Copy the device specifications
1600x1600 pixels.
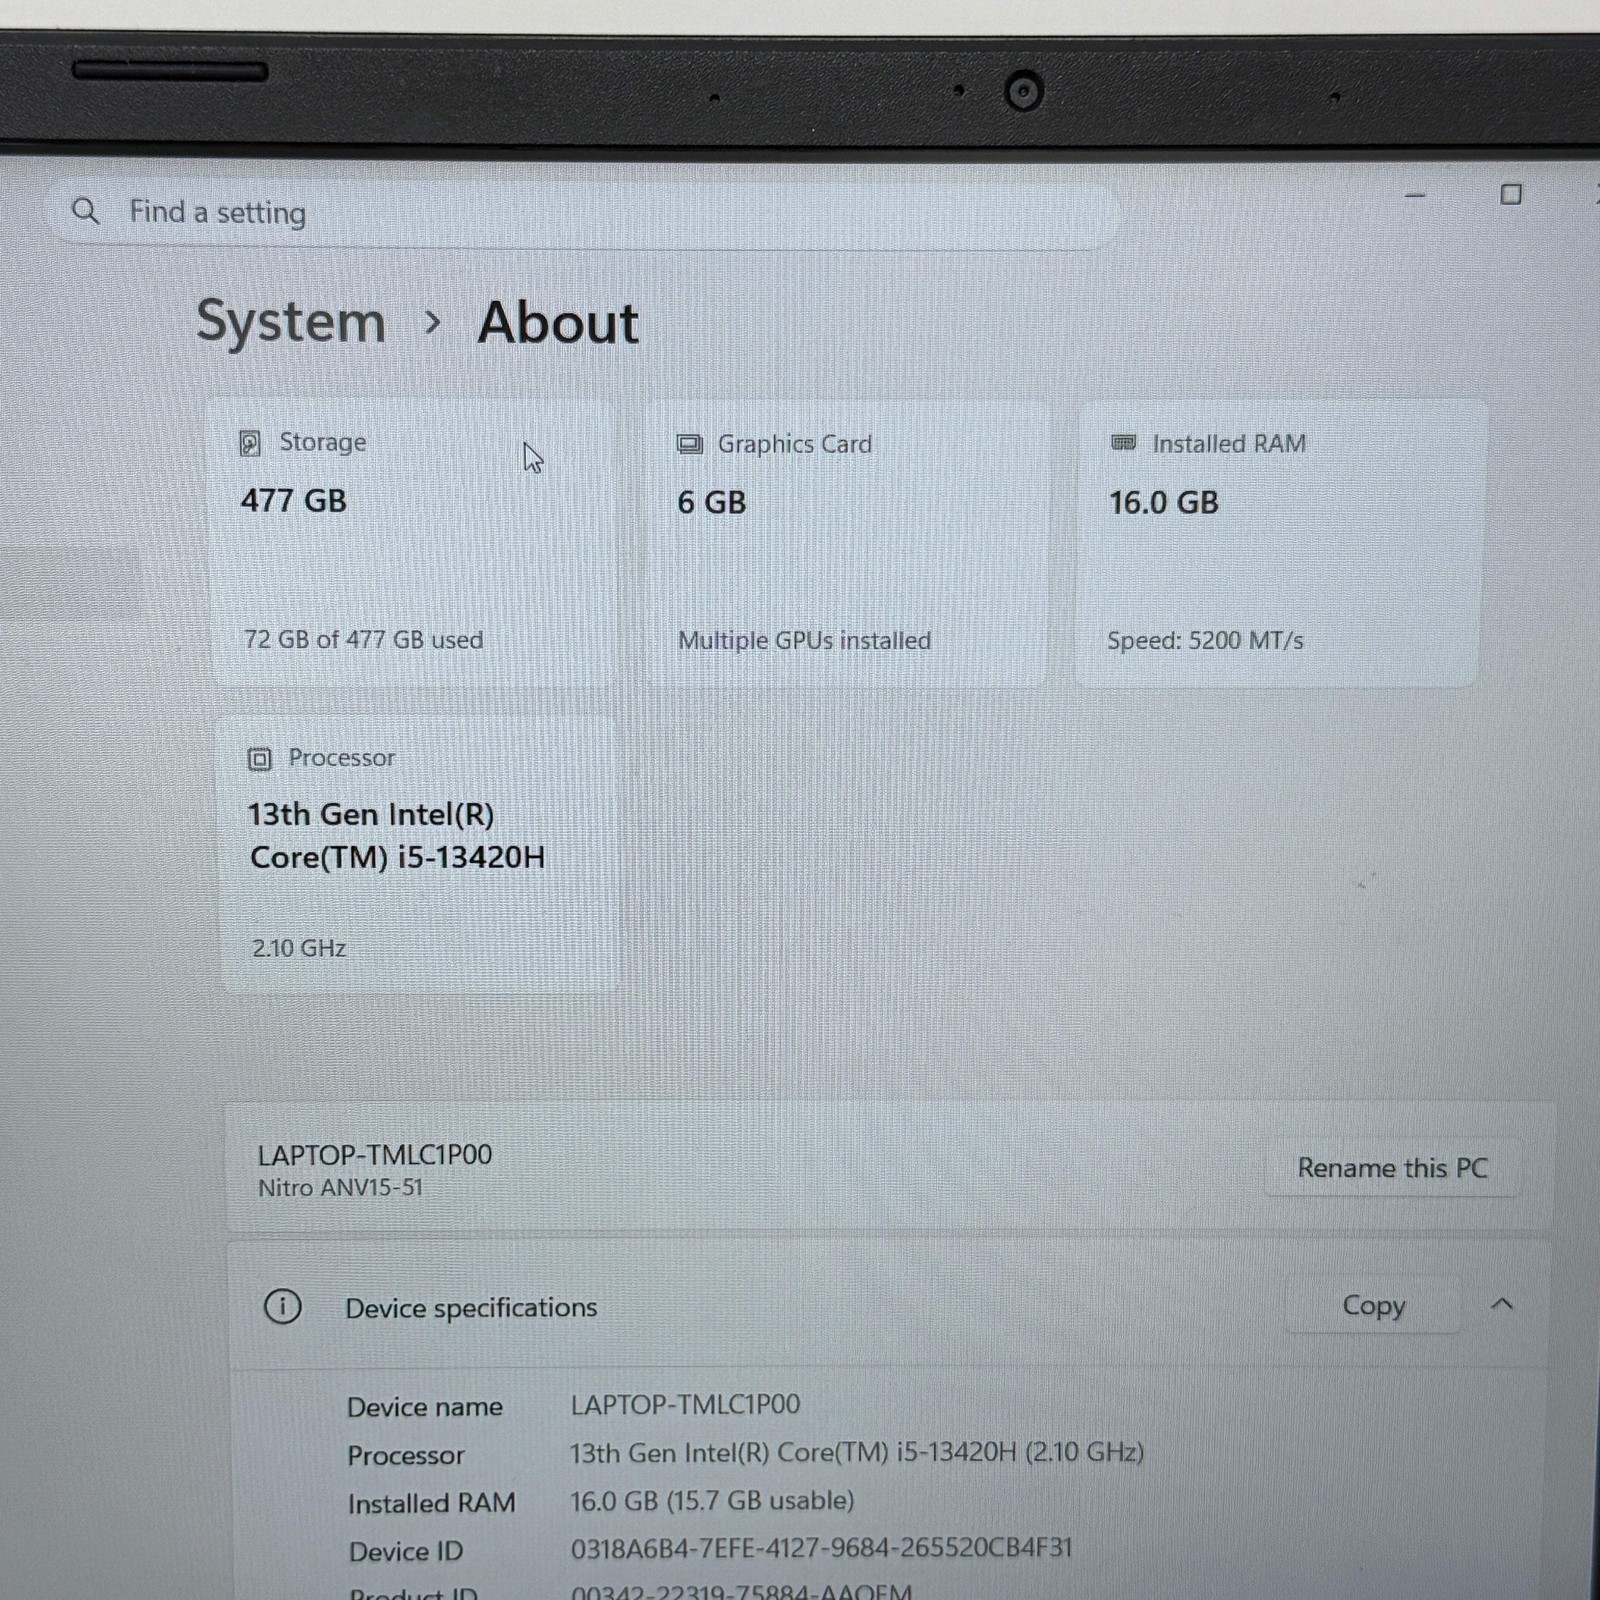[1373, 1305]
